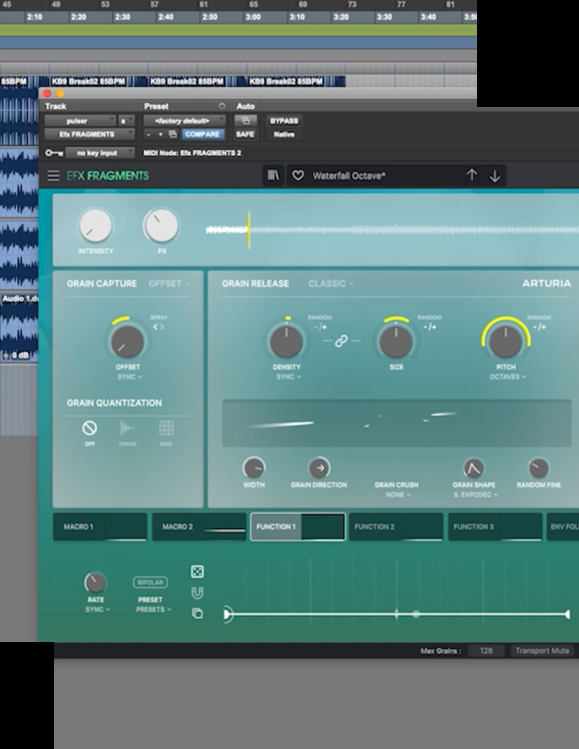This screenshot has height=749, width=579.
Task: Open Pitch OCTAVES dropdown
Action: [507, 377]
